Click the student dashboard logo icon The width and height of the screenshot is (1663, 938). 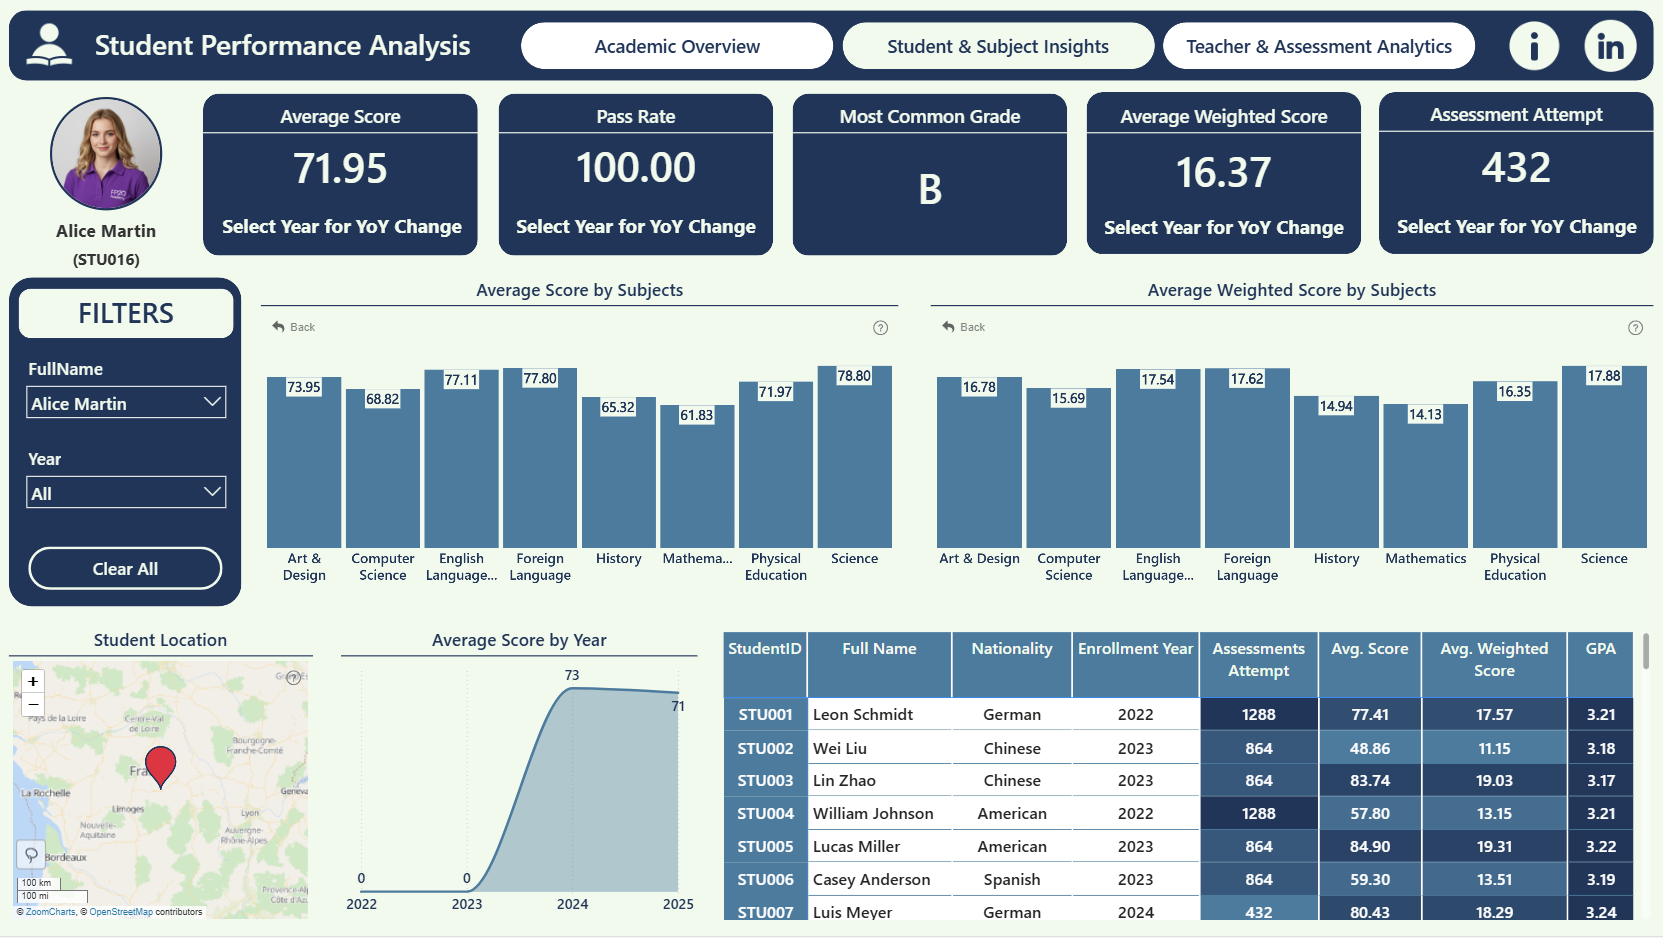coord(49,45)
